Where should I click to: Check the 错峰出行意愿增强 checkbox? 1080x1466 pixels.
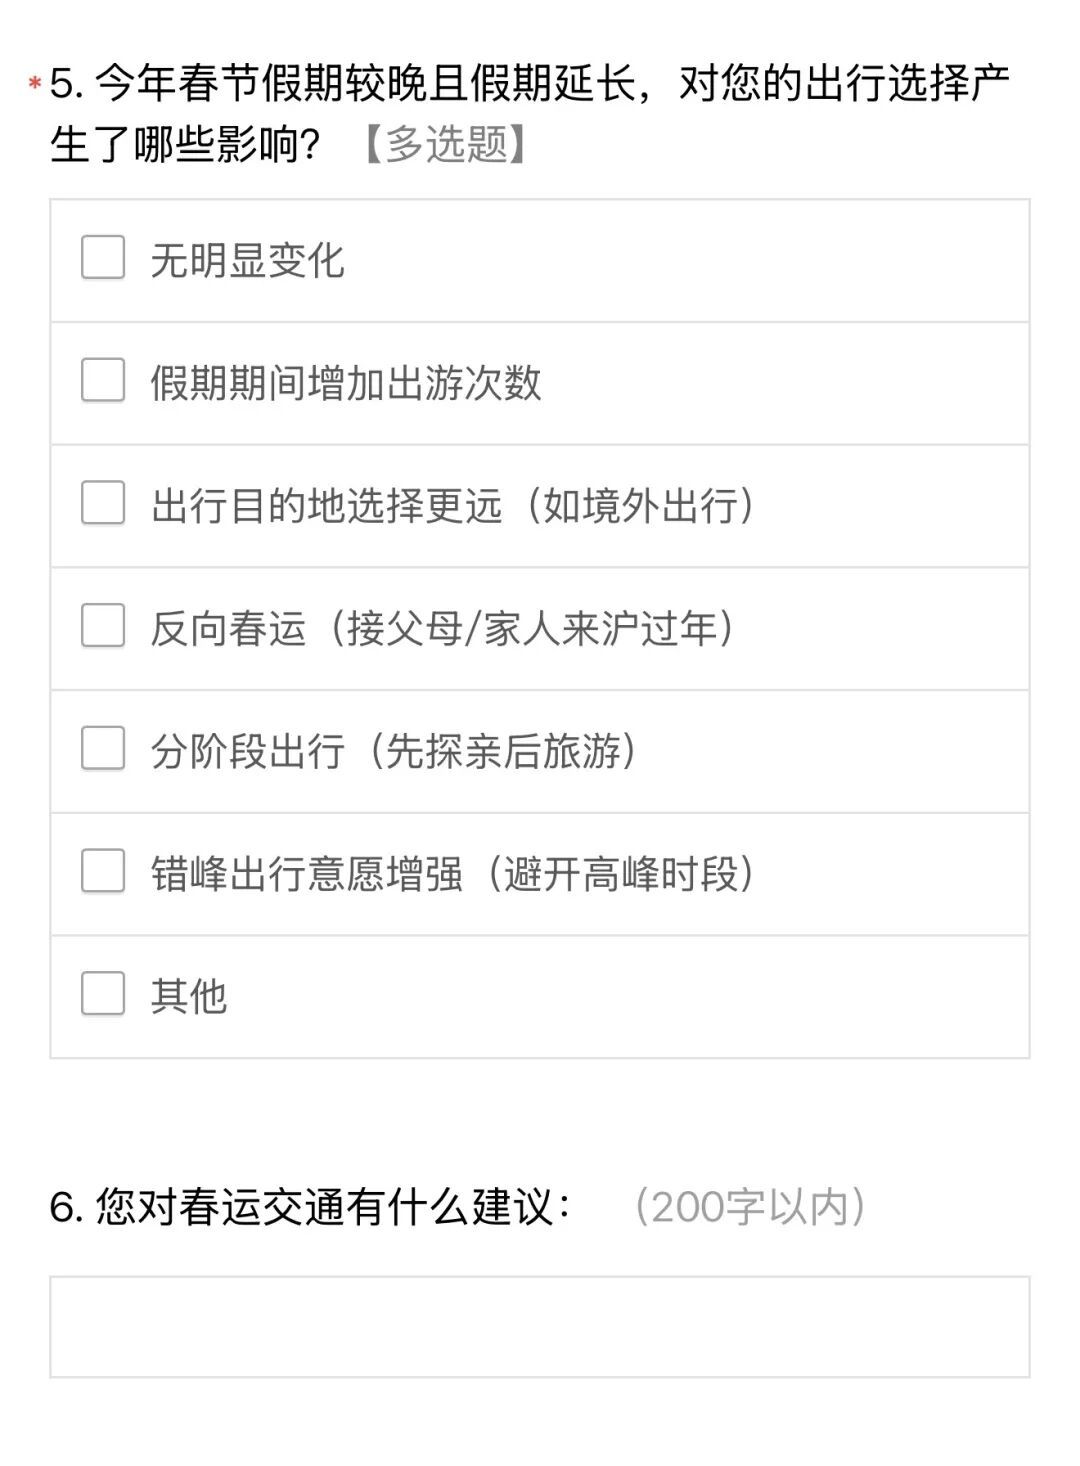click(103, 871)
